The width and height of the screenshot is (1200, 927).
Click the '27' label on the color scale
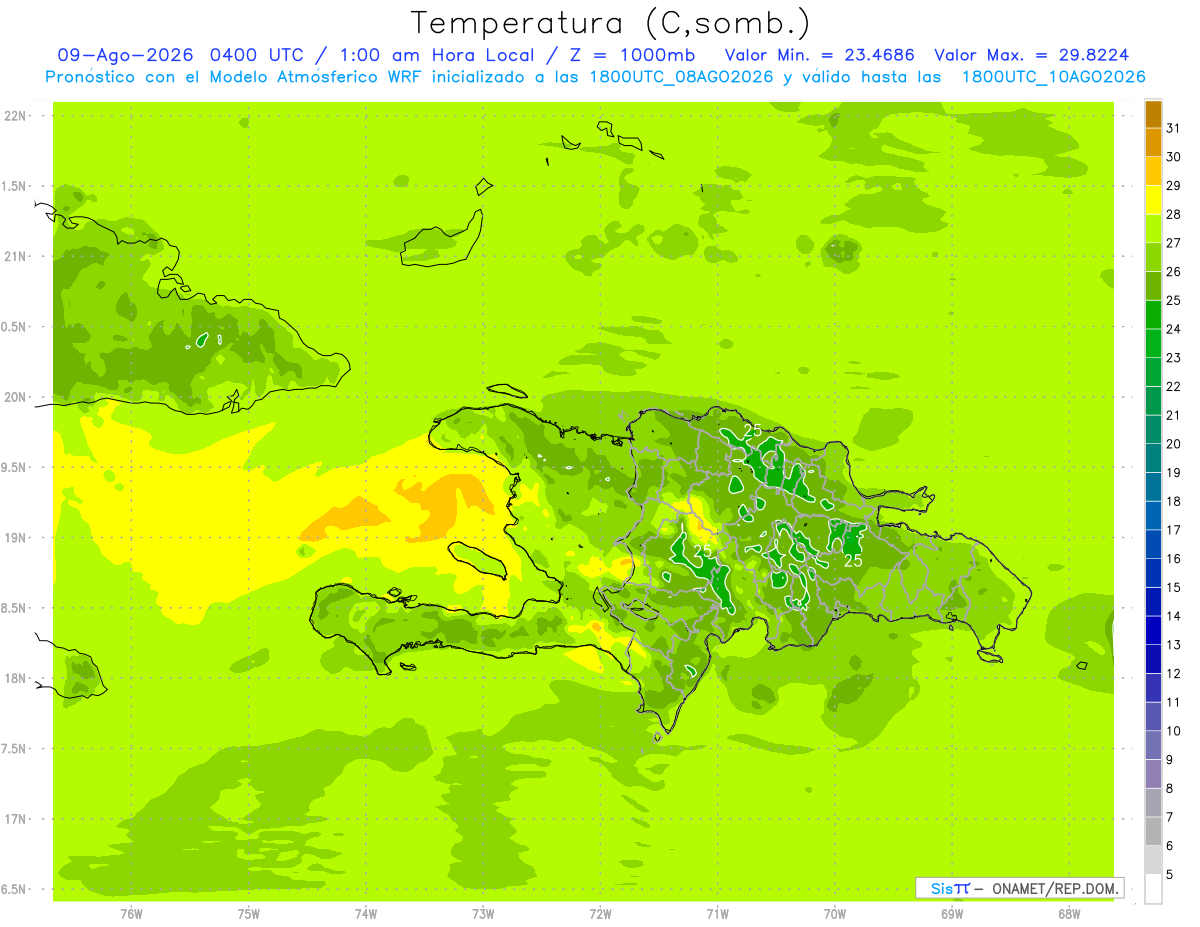point(1174,243)
